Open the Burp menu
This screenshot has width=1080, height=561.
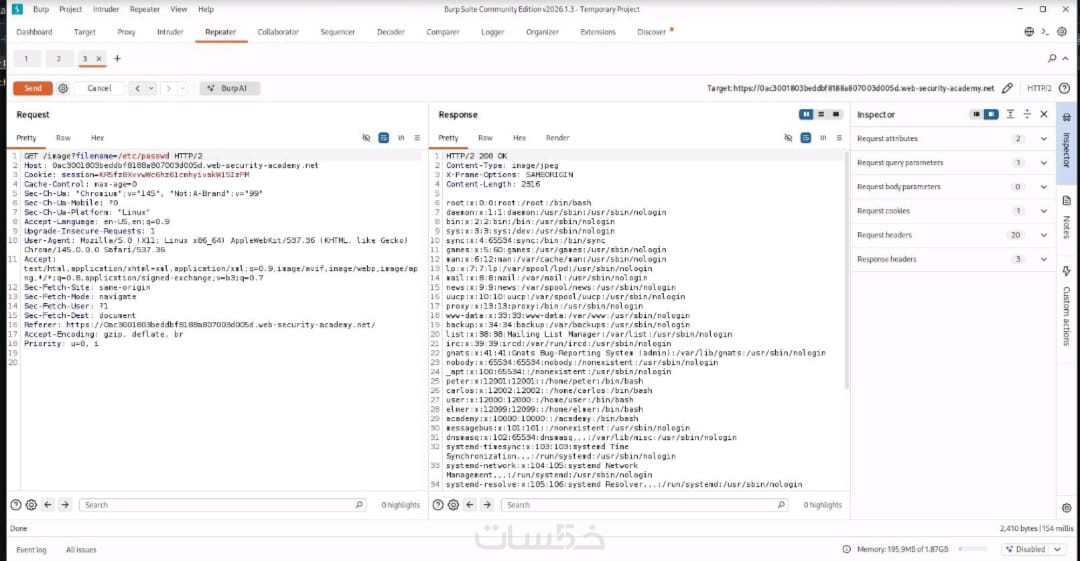[x=41, y=9]
